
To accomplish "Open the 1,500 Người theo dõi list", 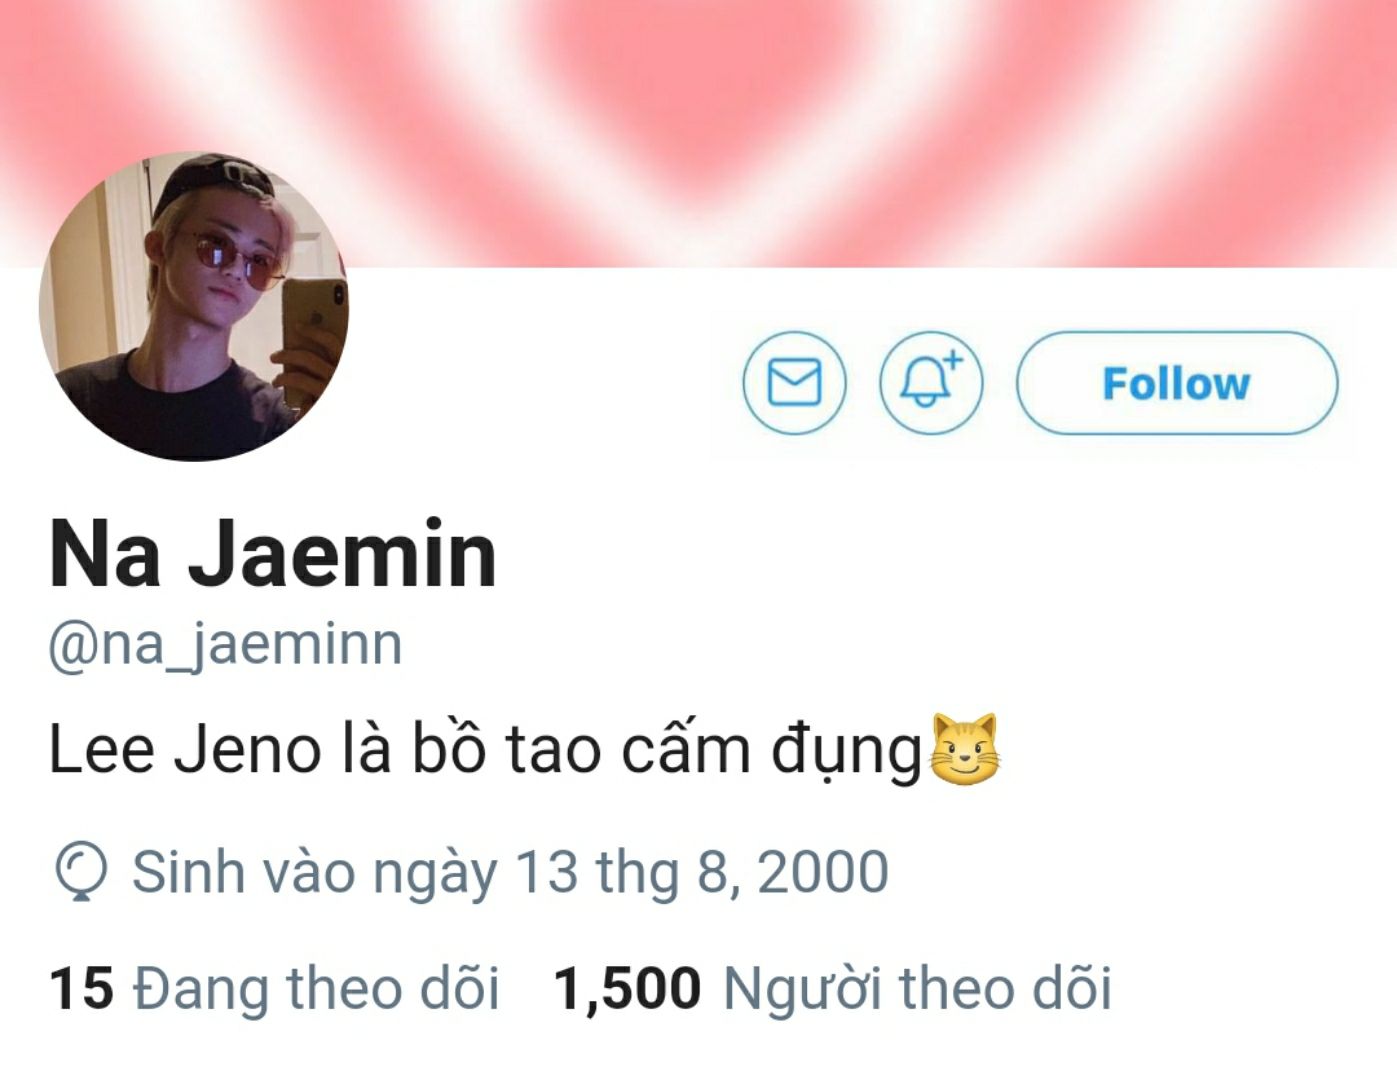I will (x=832, y=988).
